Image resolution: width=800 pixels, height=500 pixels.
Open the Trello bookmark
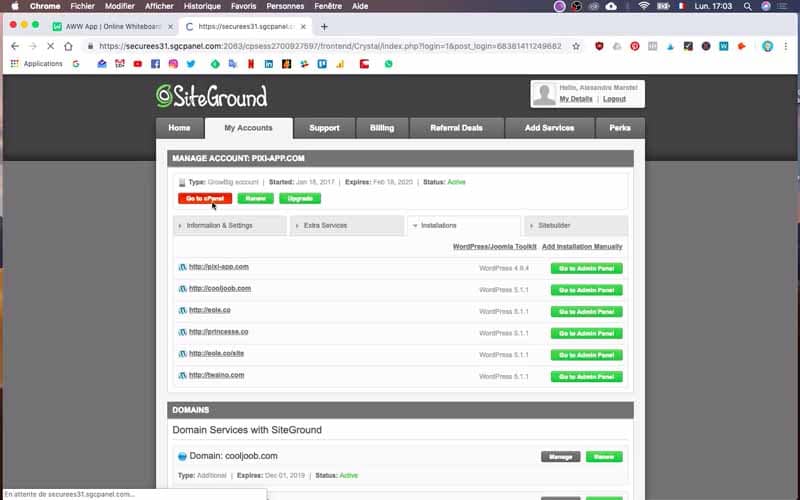pyautogui.click(x=322, y=64)
